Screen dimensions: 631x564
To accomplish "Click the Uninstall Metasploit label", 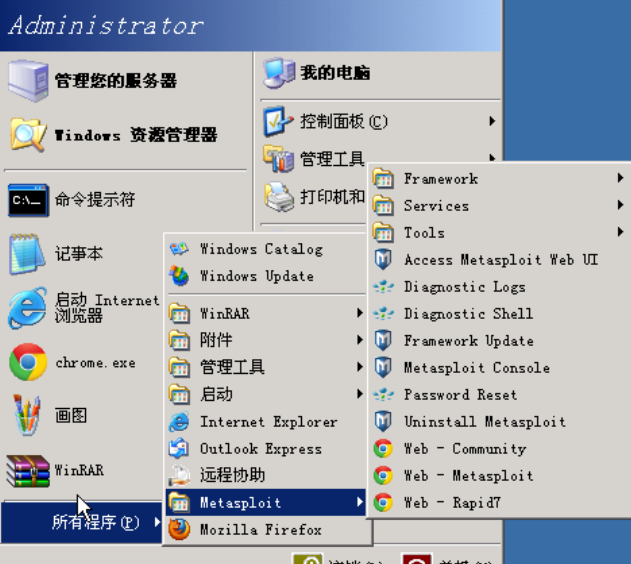I will coord(485,422).
